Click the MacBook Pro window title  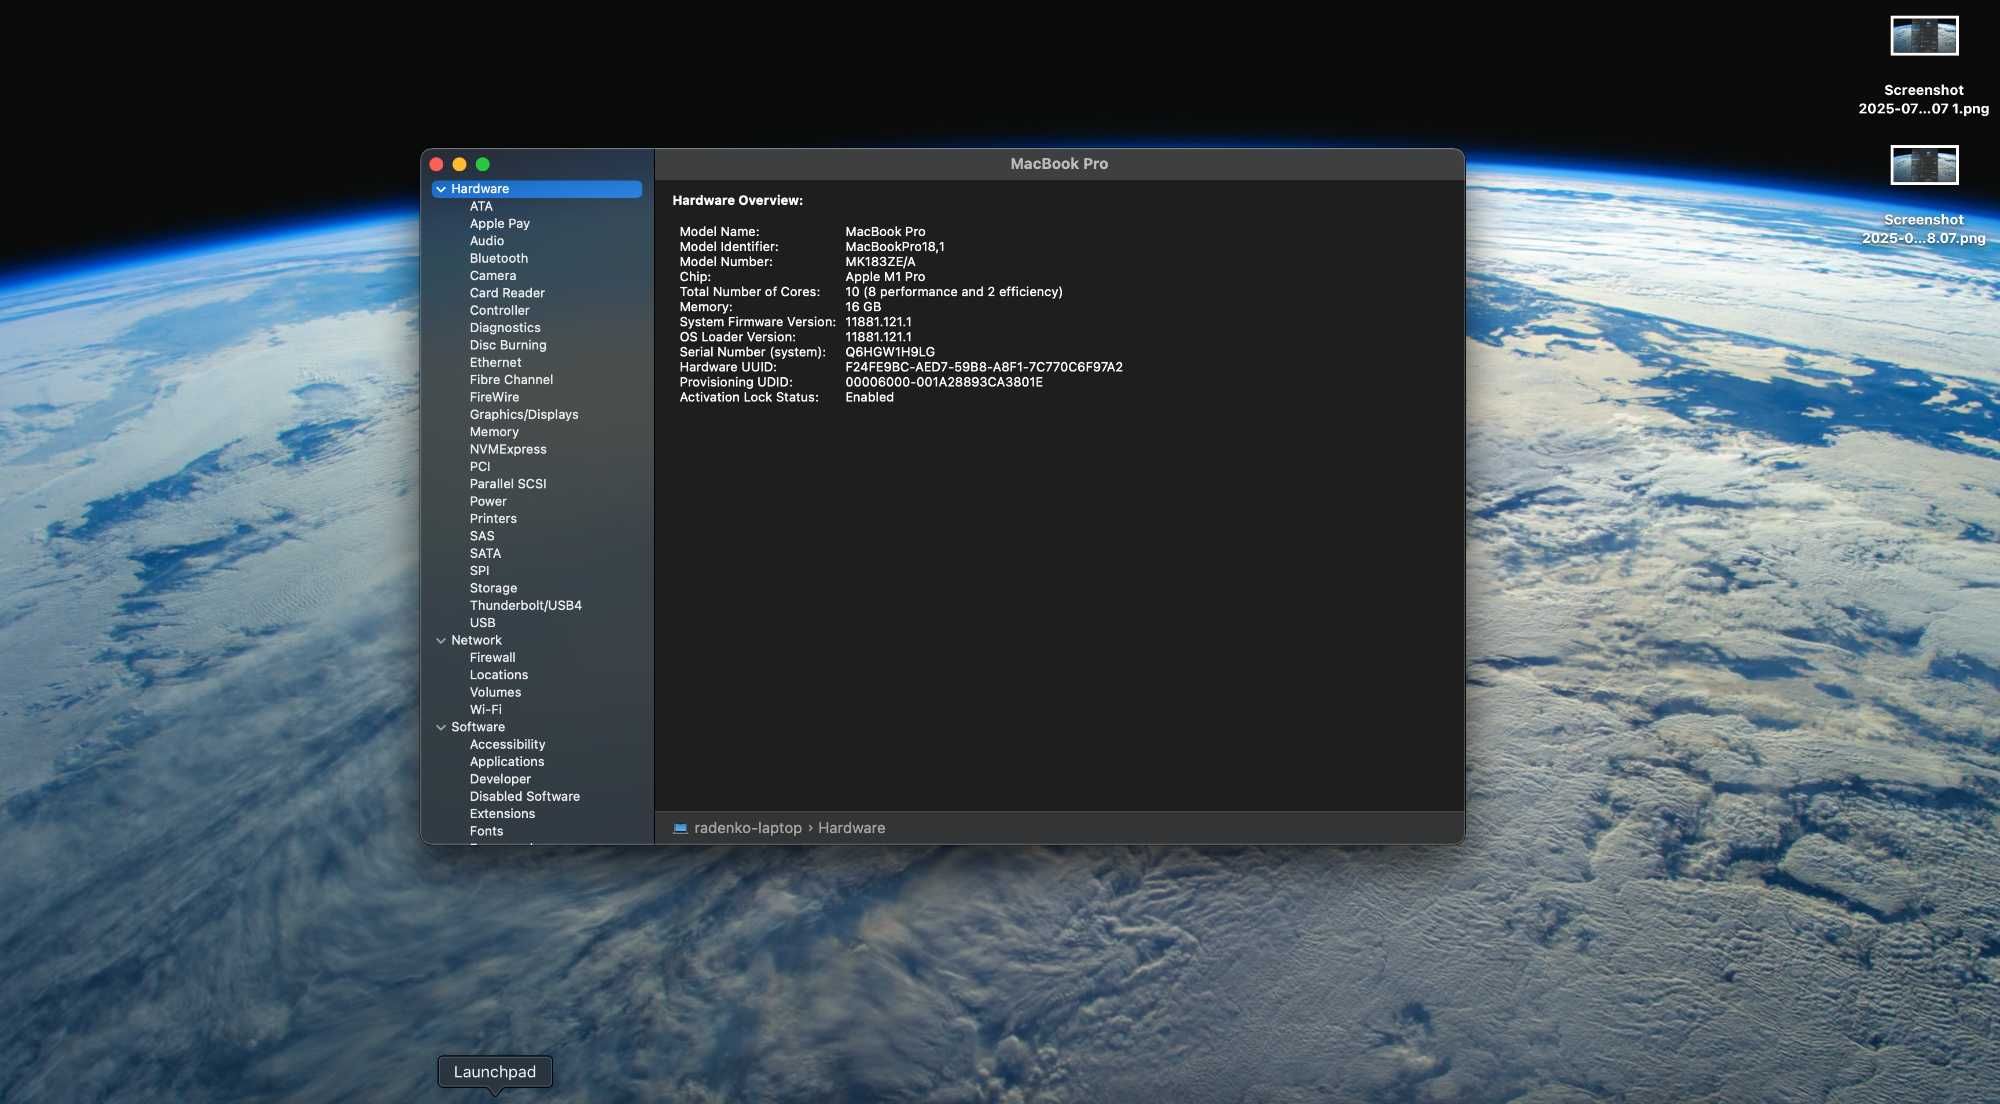pos(1059,164)
